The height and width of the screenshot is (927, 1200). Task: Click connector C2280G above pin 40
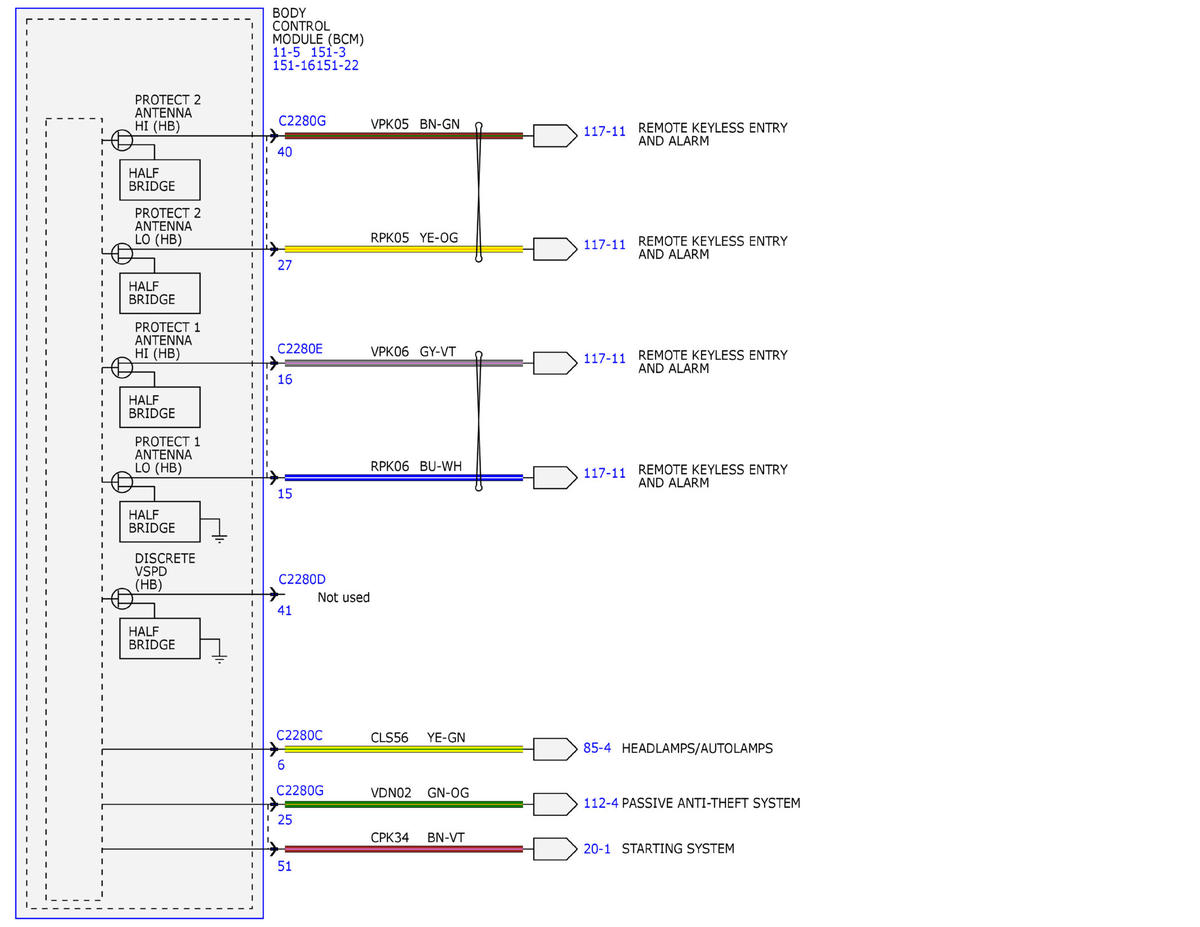click(301, 121)
